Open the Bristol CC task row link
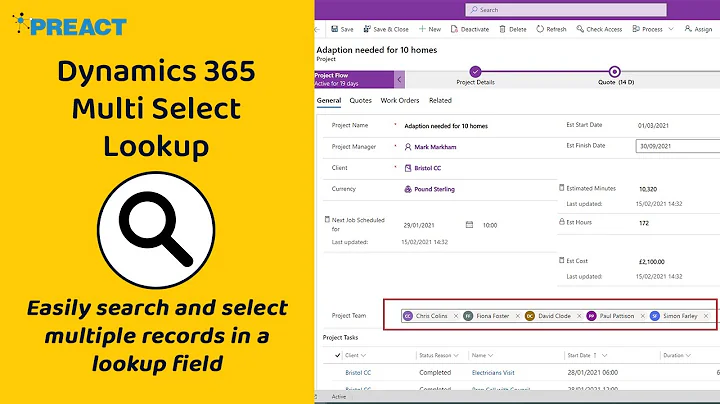720x404 pixels. pos(358,373)
